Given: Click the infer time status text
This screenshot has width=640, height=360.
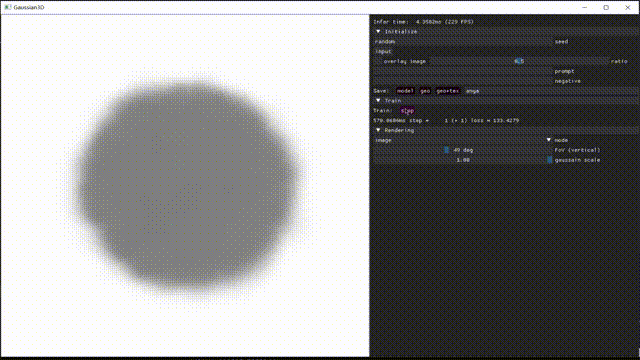Looking at the screenshot, I should (x=423, y=22).
